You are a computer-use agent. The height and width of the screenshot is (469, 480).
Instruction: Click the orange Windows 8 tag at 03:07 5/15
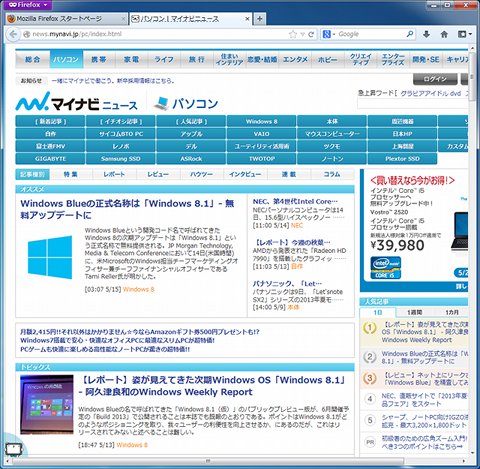pos(139,289)
